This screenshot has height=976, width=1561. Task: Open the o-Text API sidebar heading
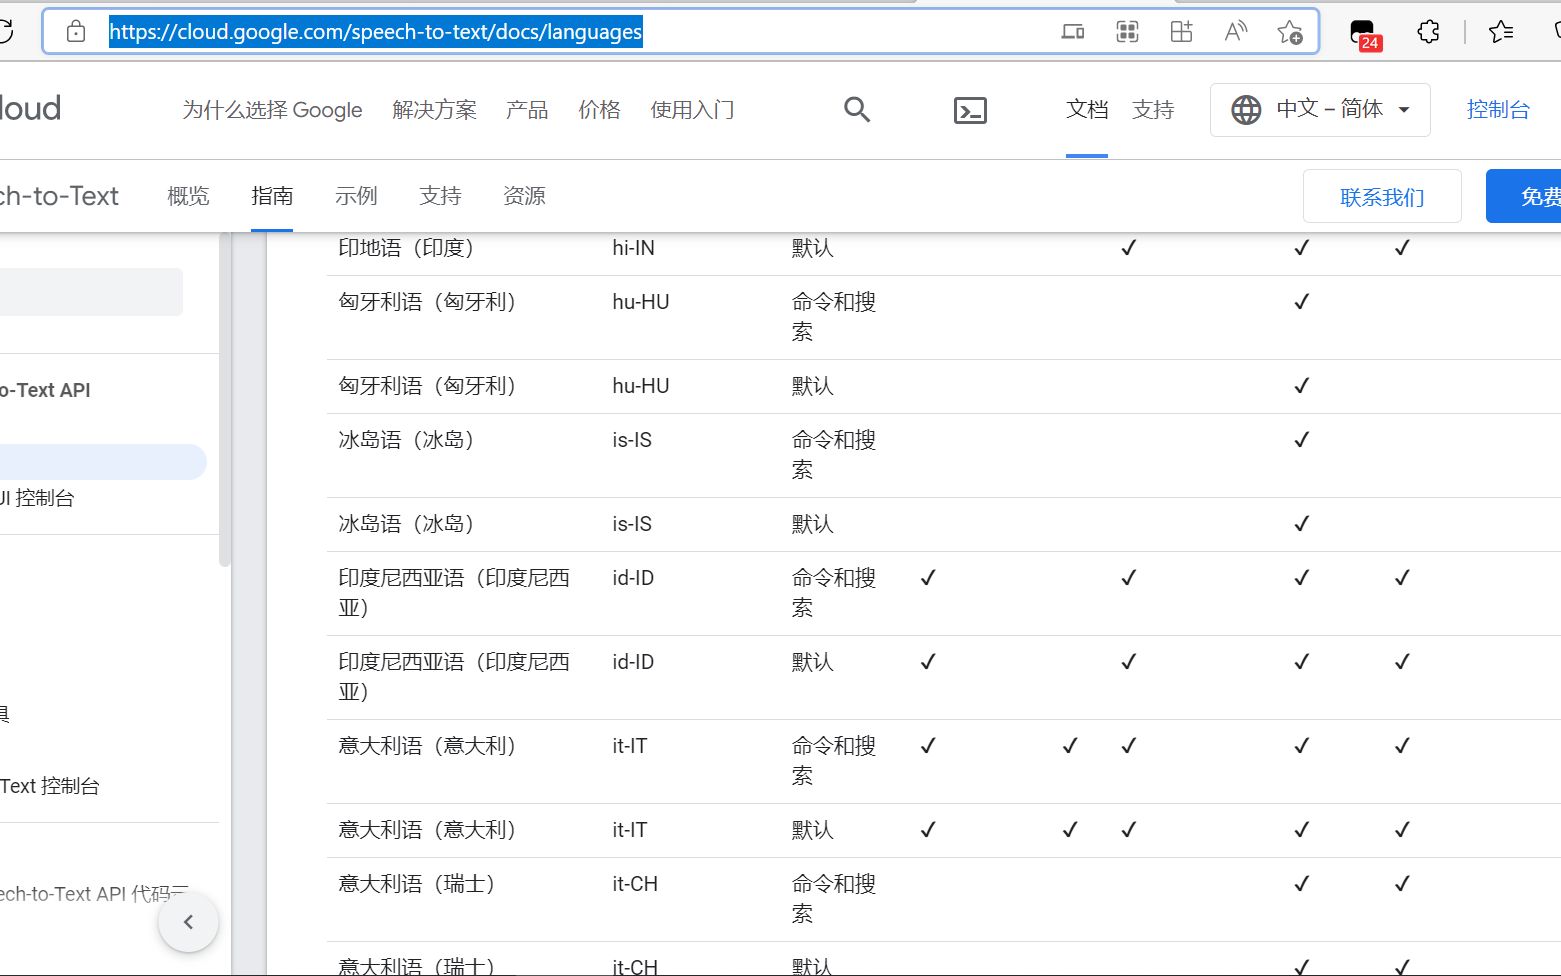[45, 390]
